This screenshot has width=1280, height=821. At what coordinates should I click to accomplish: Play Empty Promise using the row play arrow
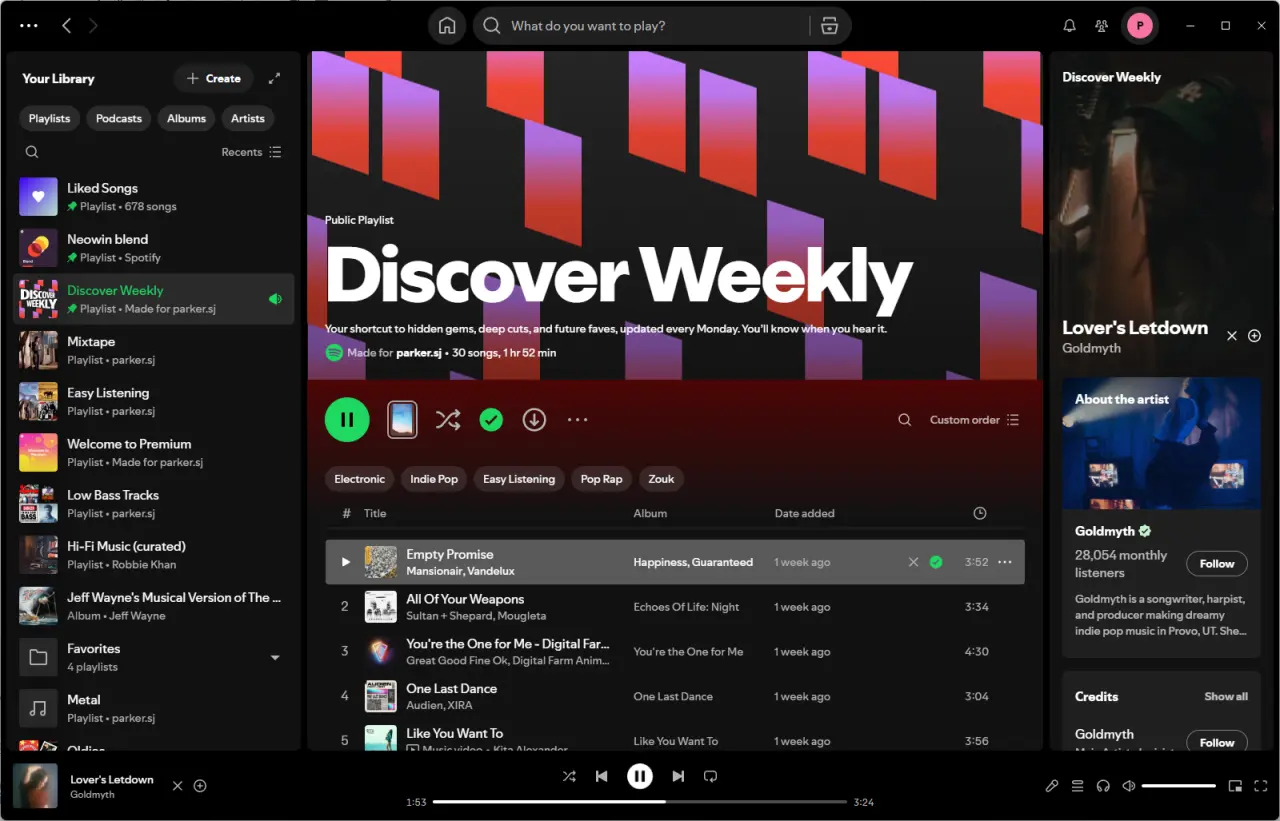point(345,562)
